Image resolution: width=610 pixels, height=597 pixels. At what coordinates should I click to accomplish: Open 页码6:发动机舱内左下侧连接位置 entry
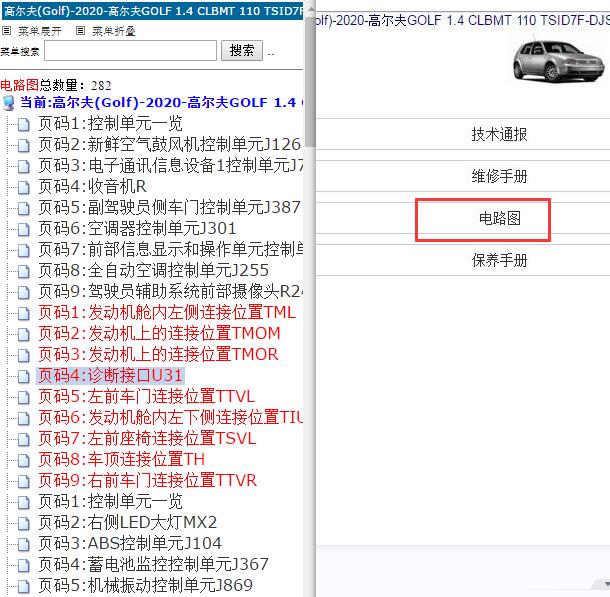click(x=170, y=418)
